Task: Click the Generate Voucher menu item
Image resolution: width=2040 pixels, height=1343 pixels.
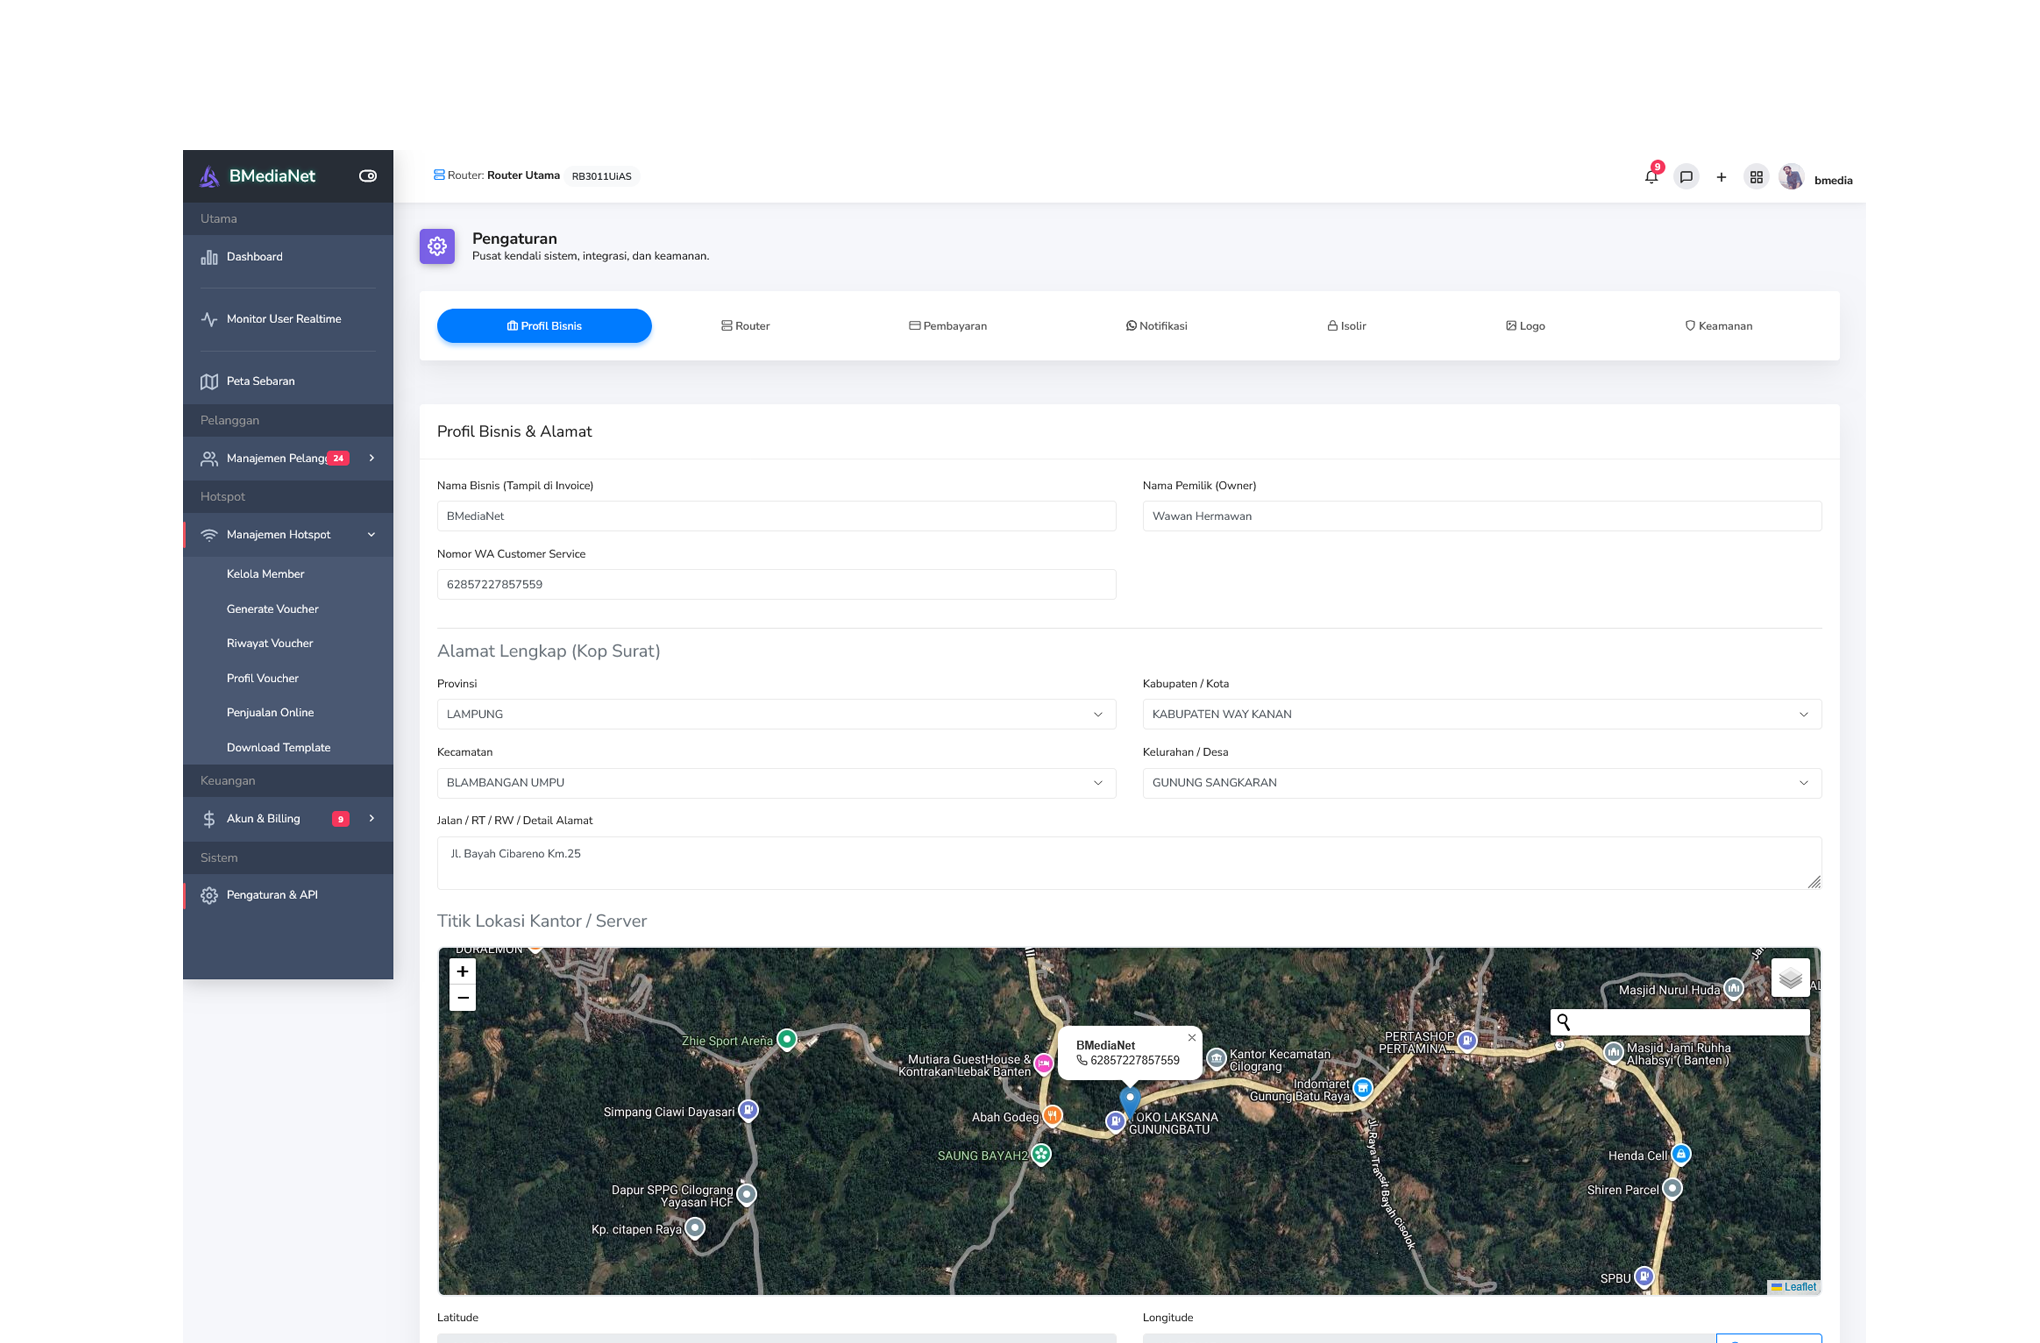Action: pos(272,608)
